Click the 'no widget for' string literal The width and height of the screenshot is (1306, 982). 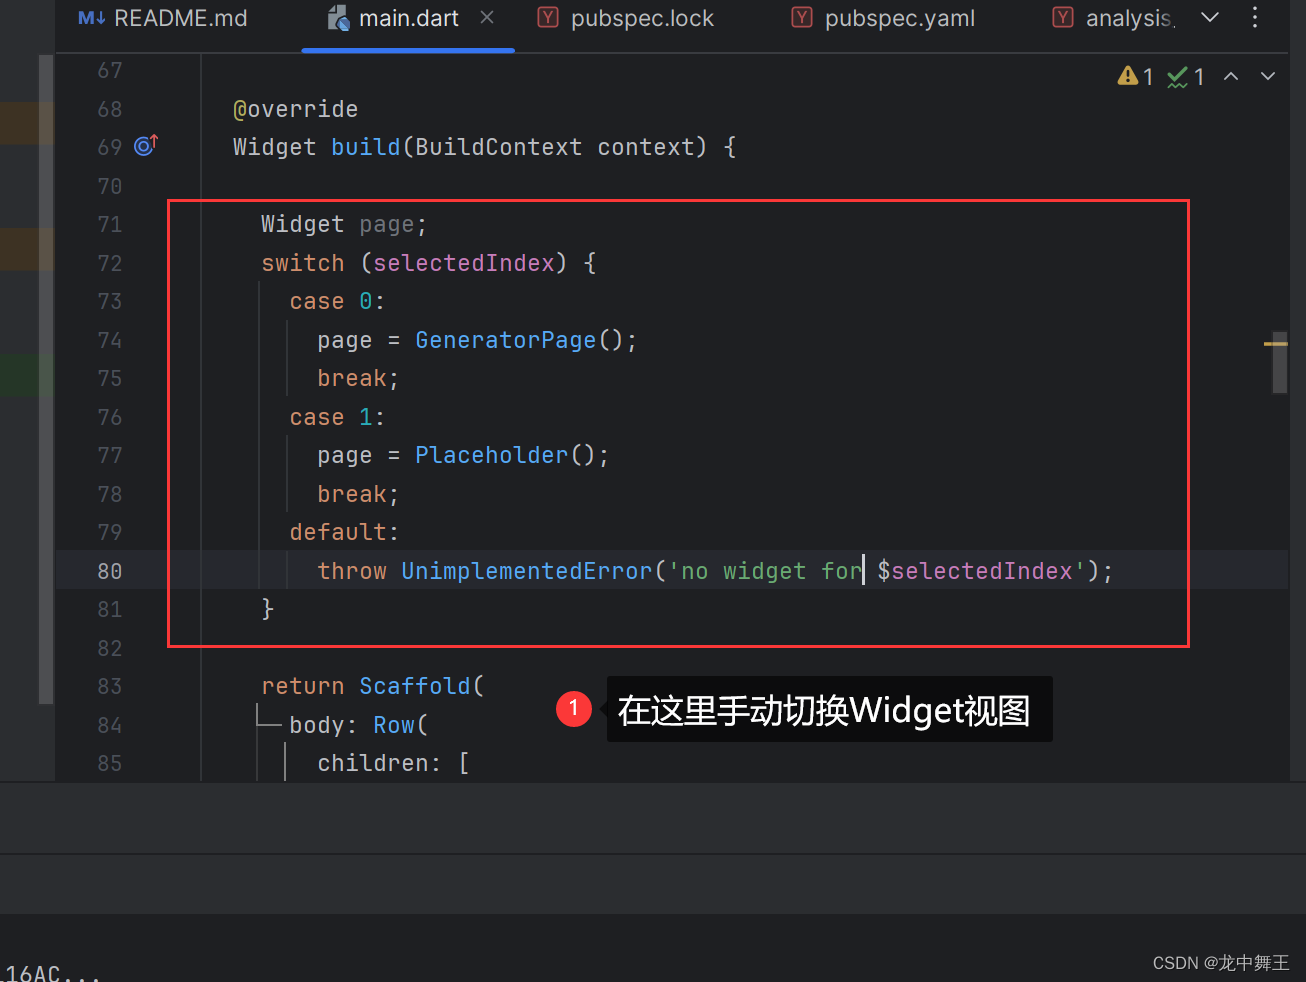[764, 571]
